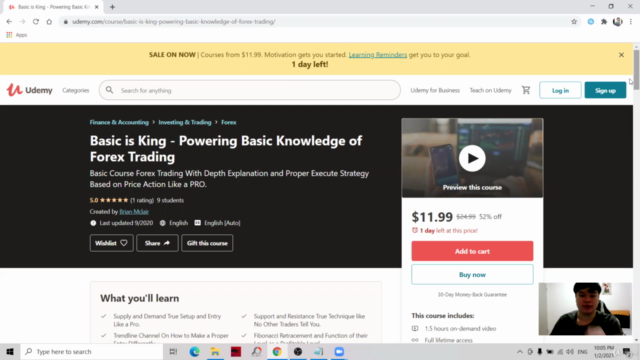This screenshot has width=640, height=360.
Task: Bookmark this page with star icon
Action: pyautogui.click(x=574, y=22)
